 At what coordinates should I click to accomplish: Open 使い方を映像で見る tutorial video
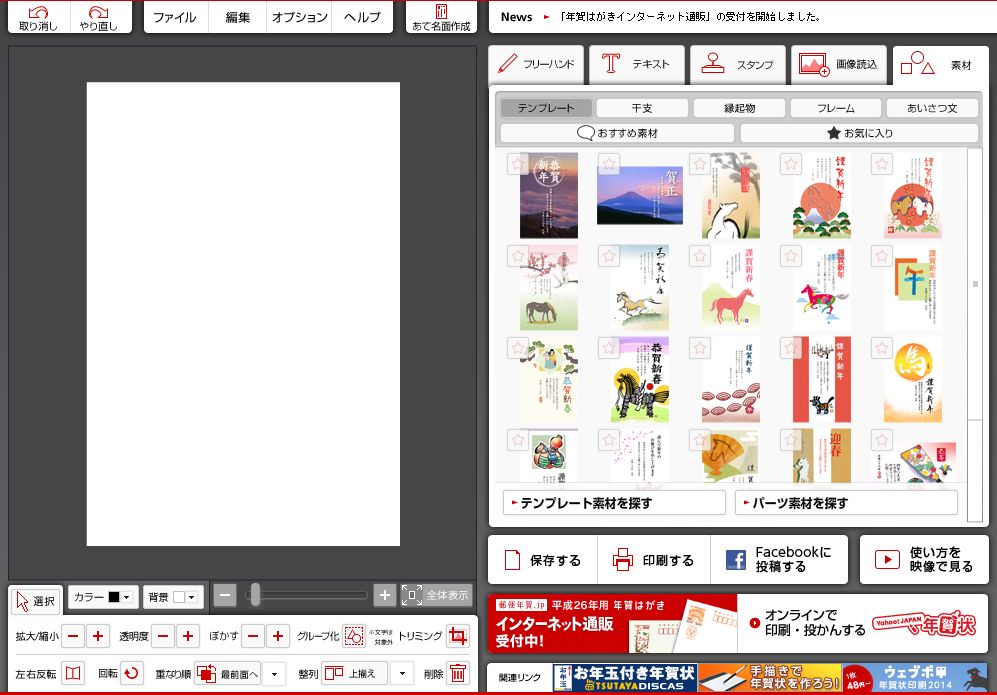(925, 560)
